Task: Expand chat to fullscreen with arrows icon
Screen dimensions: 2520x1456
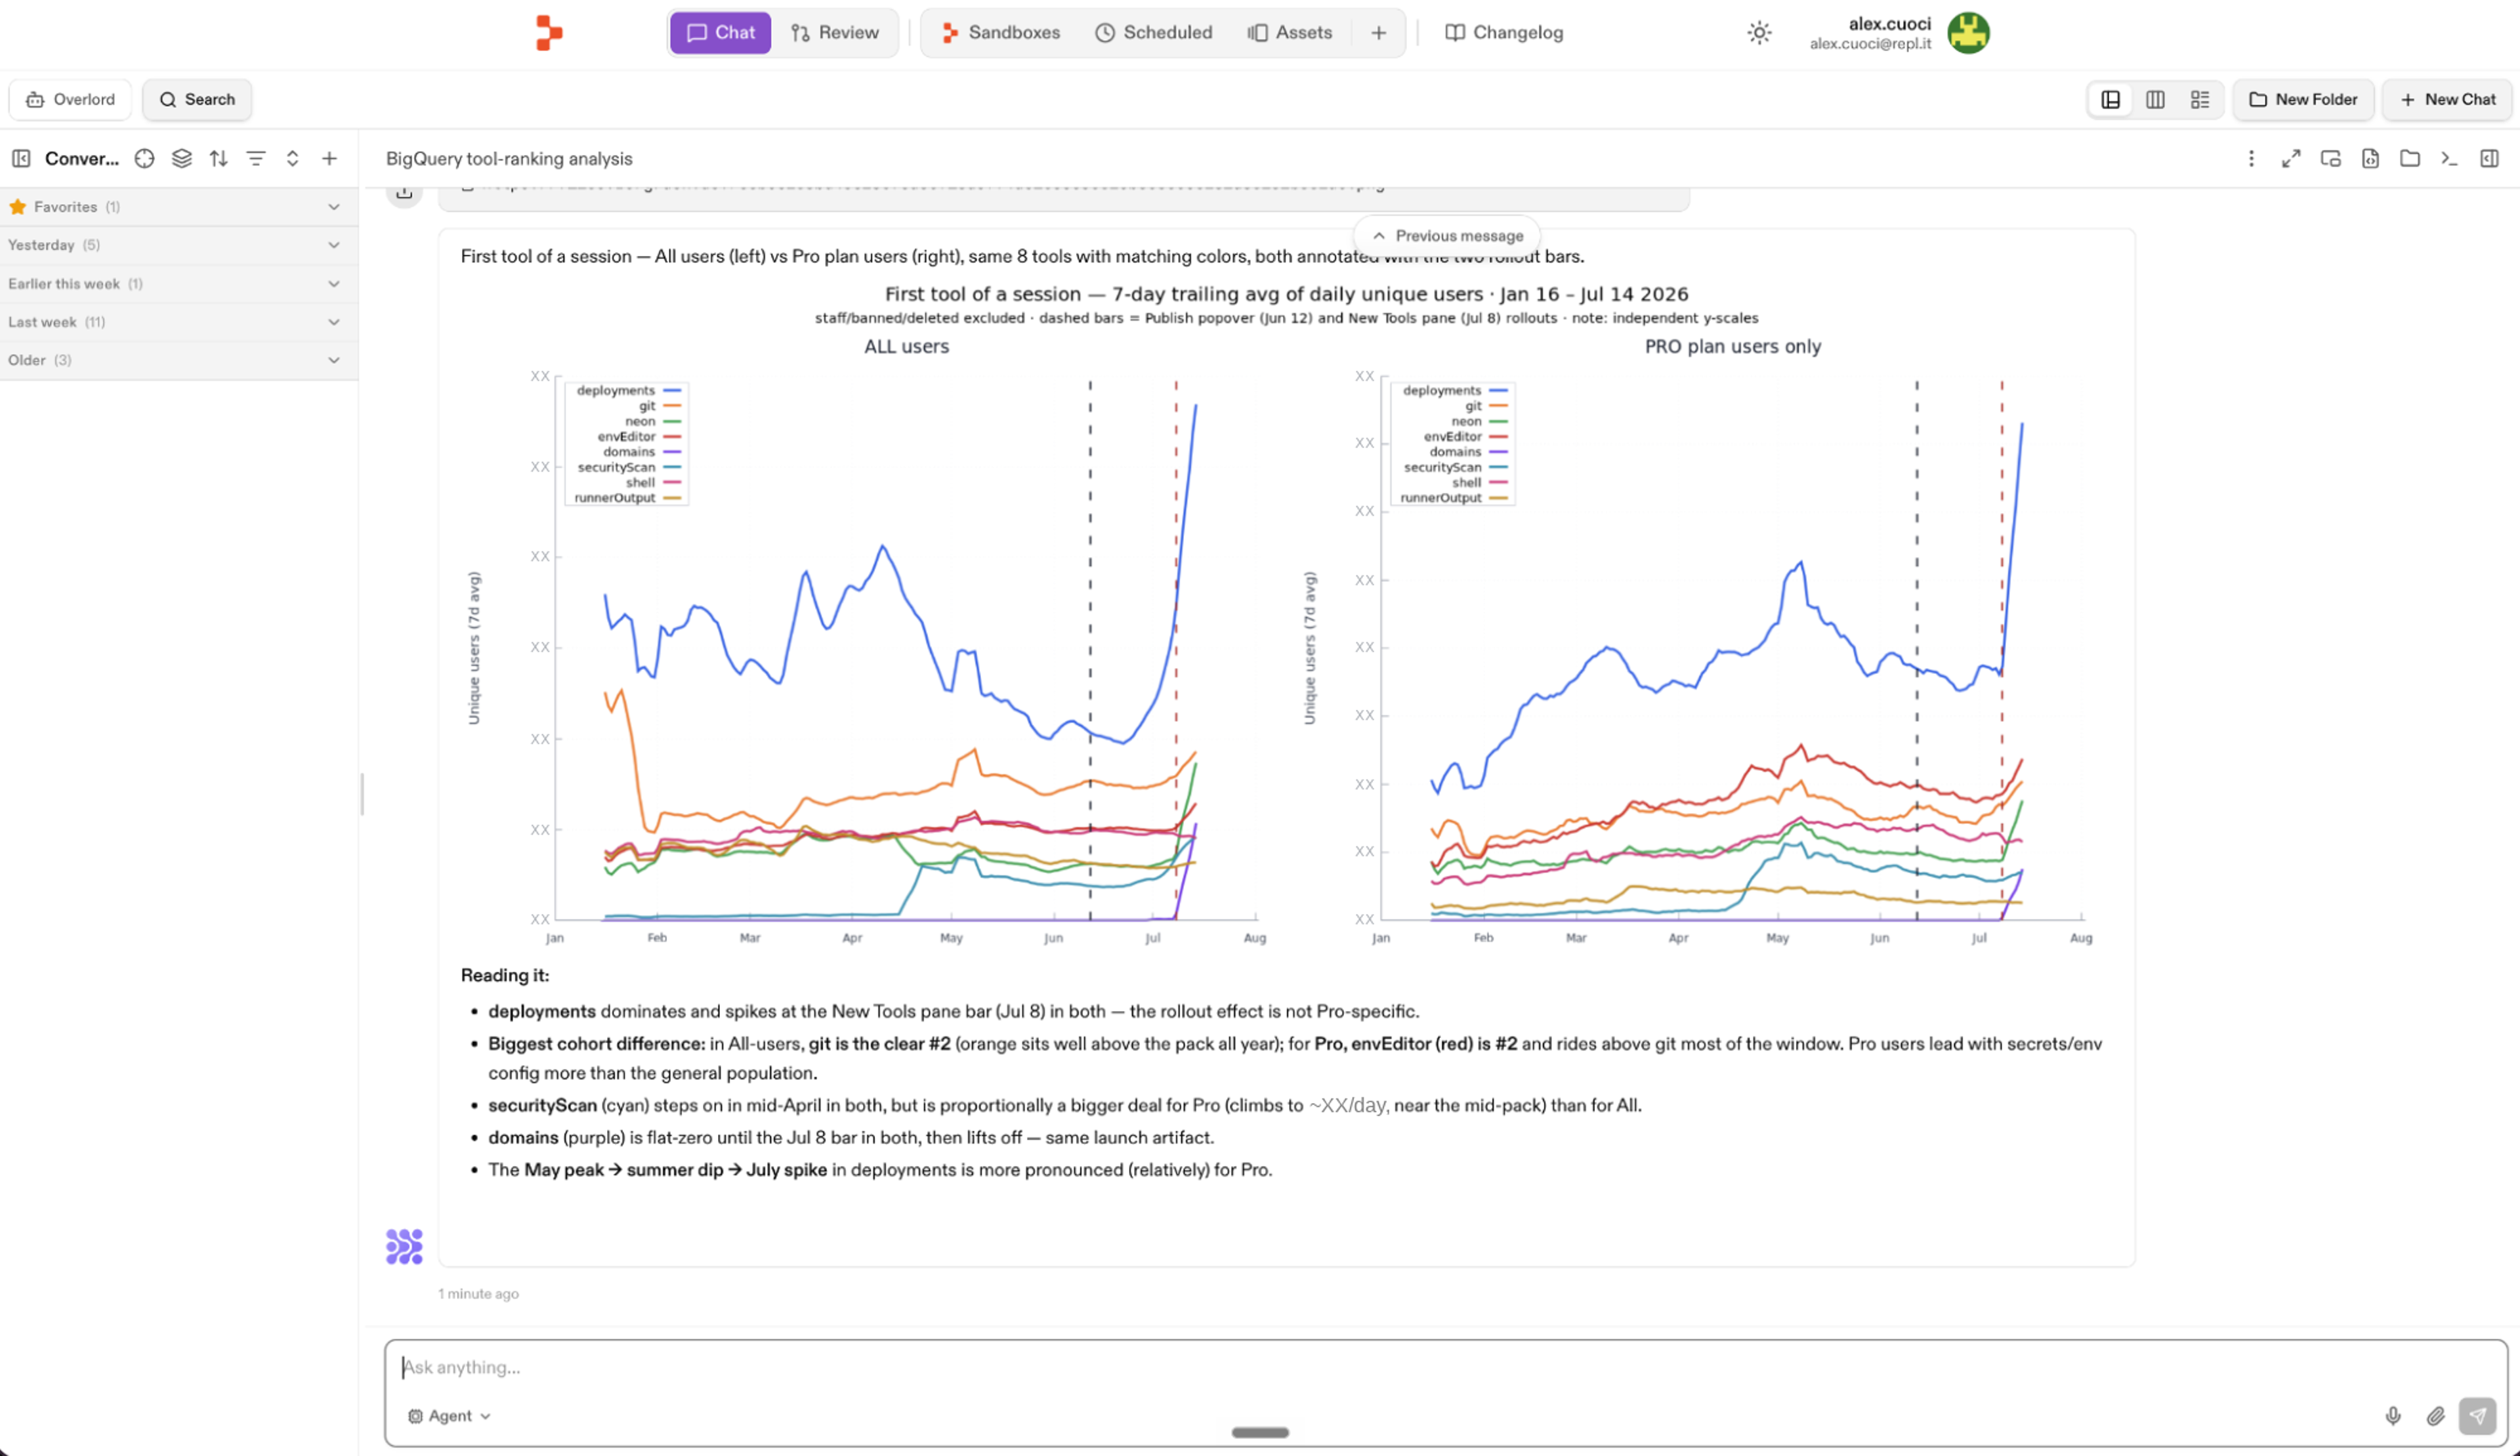Action: click(x=2291, y=158)
